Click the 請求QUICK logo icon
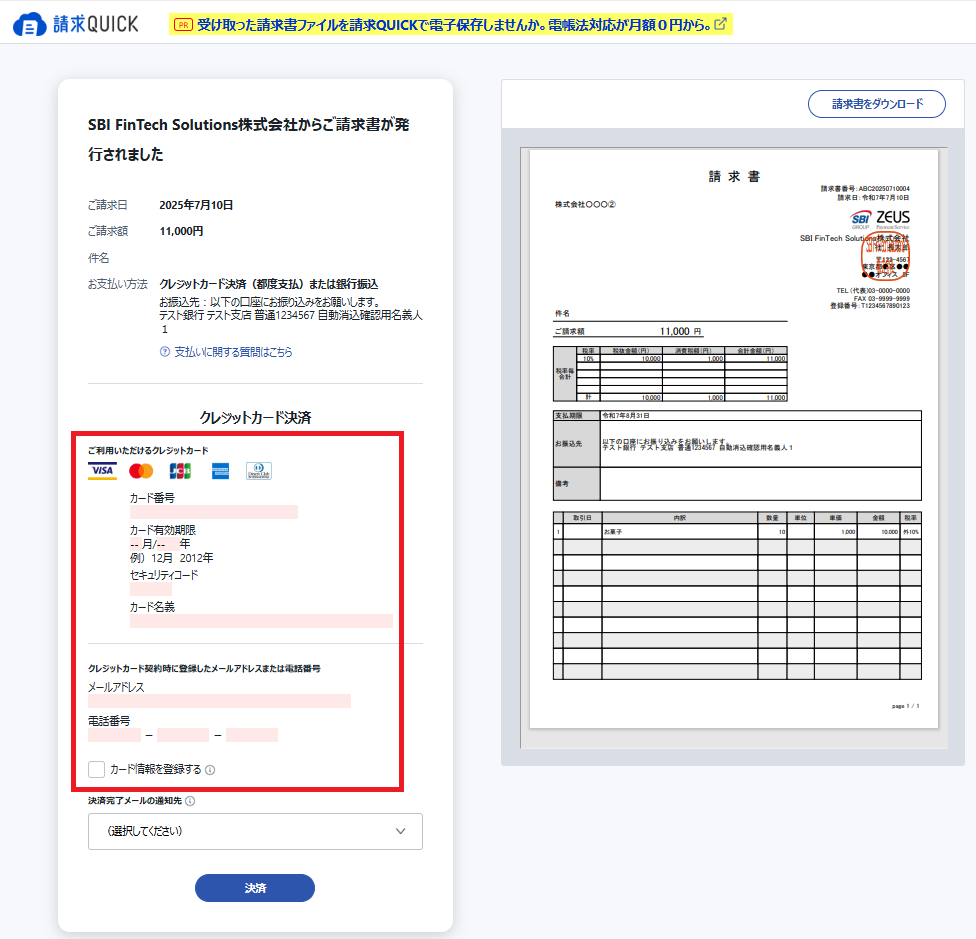 pos(28,24)
